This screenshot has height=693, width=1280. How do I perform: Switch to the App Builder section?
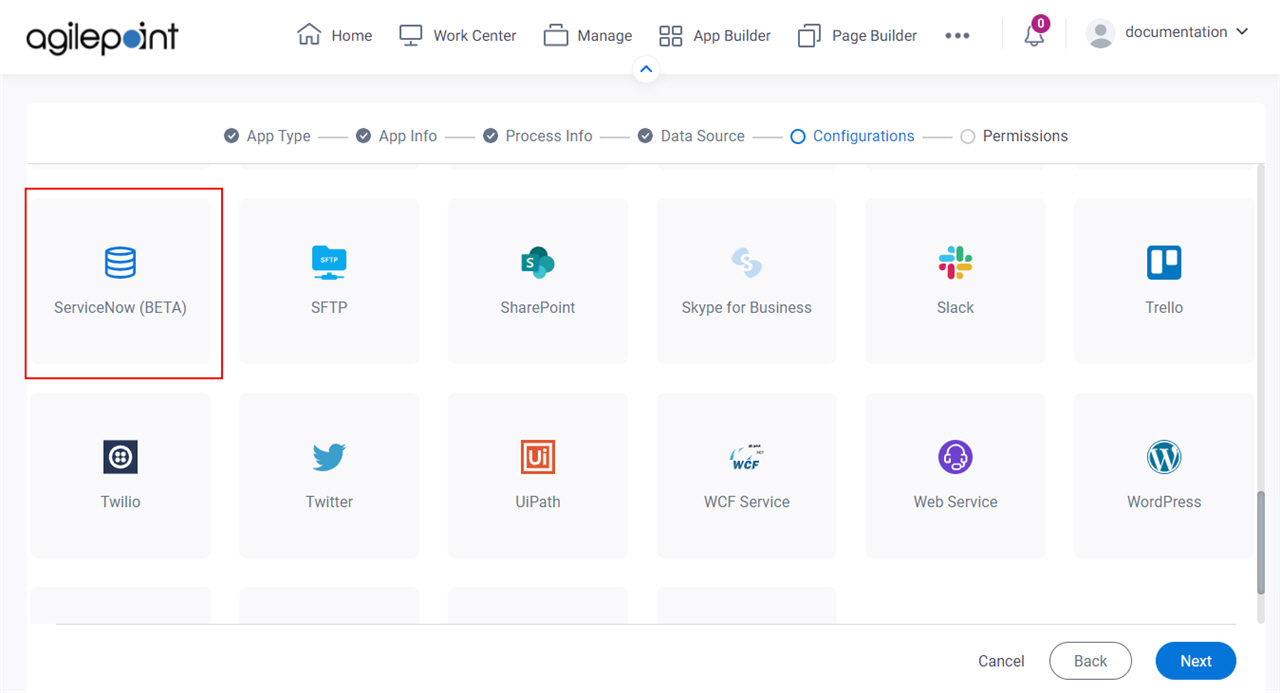(714, 35)
